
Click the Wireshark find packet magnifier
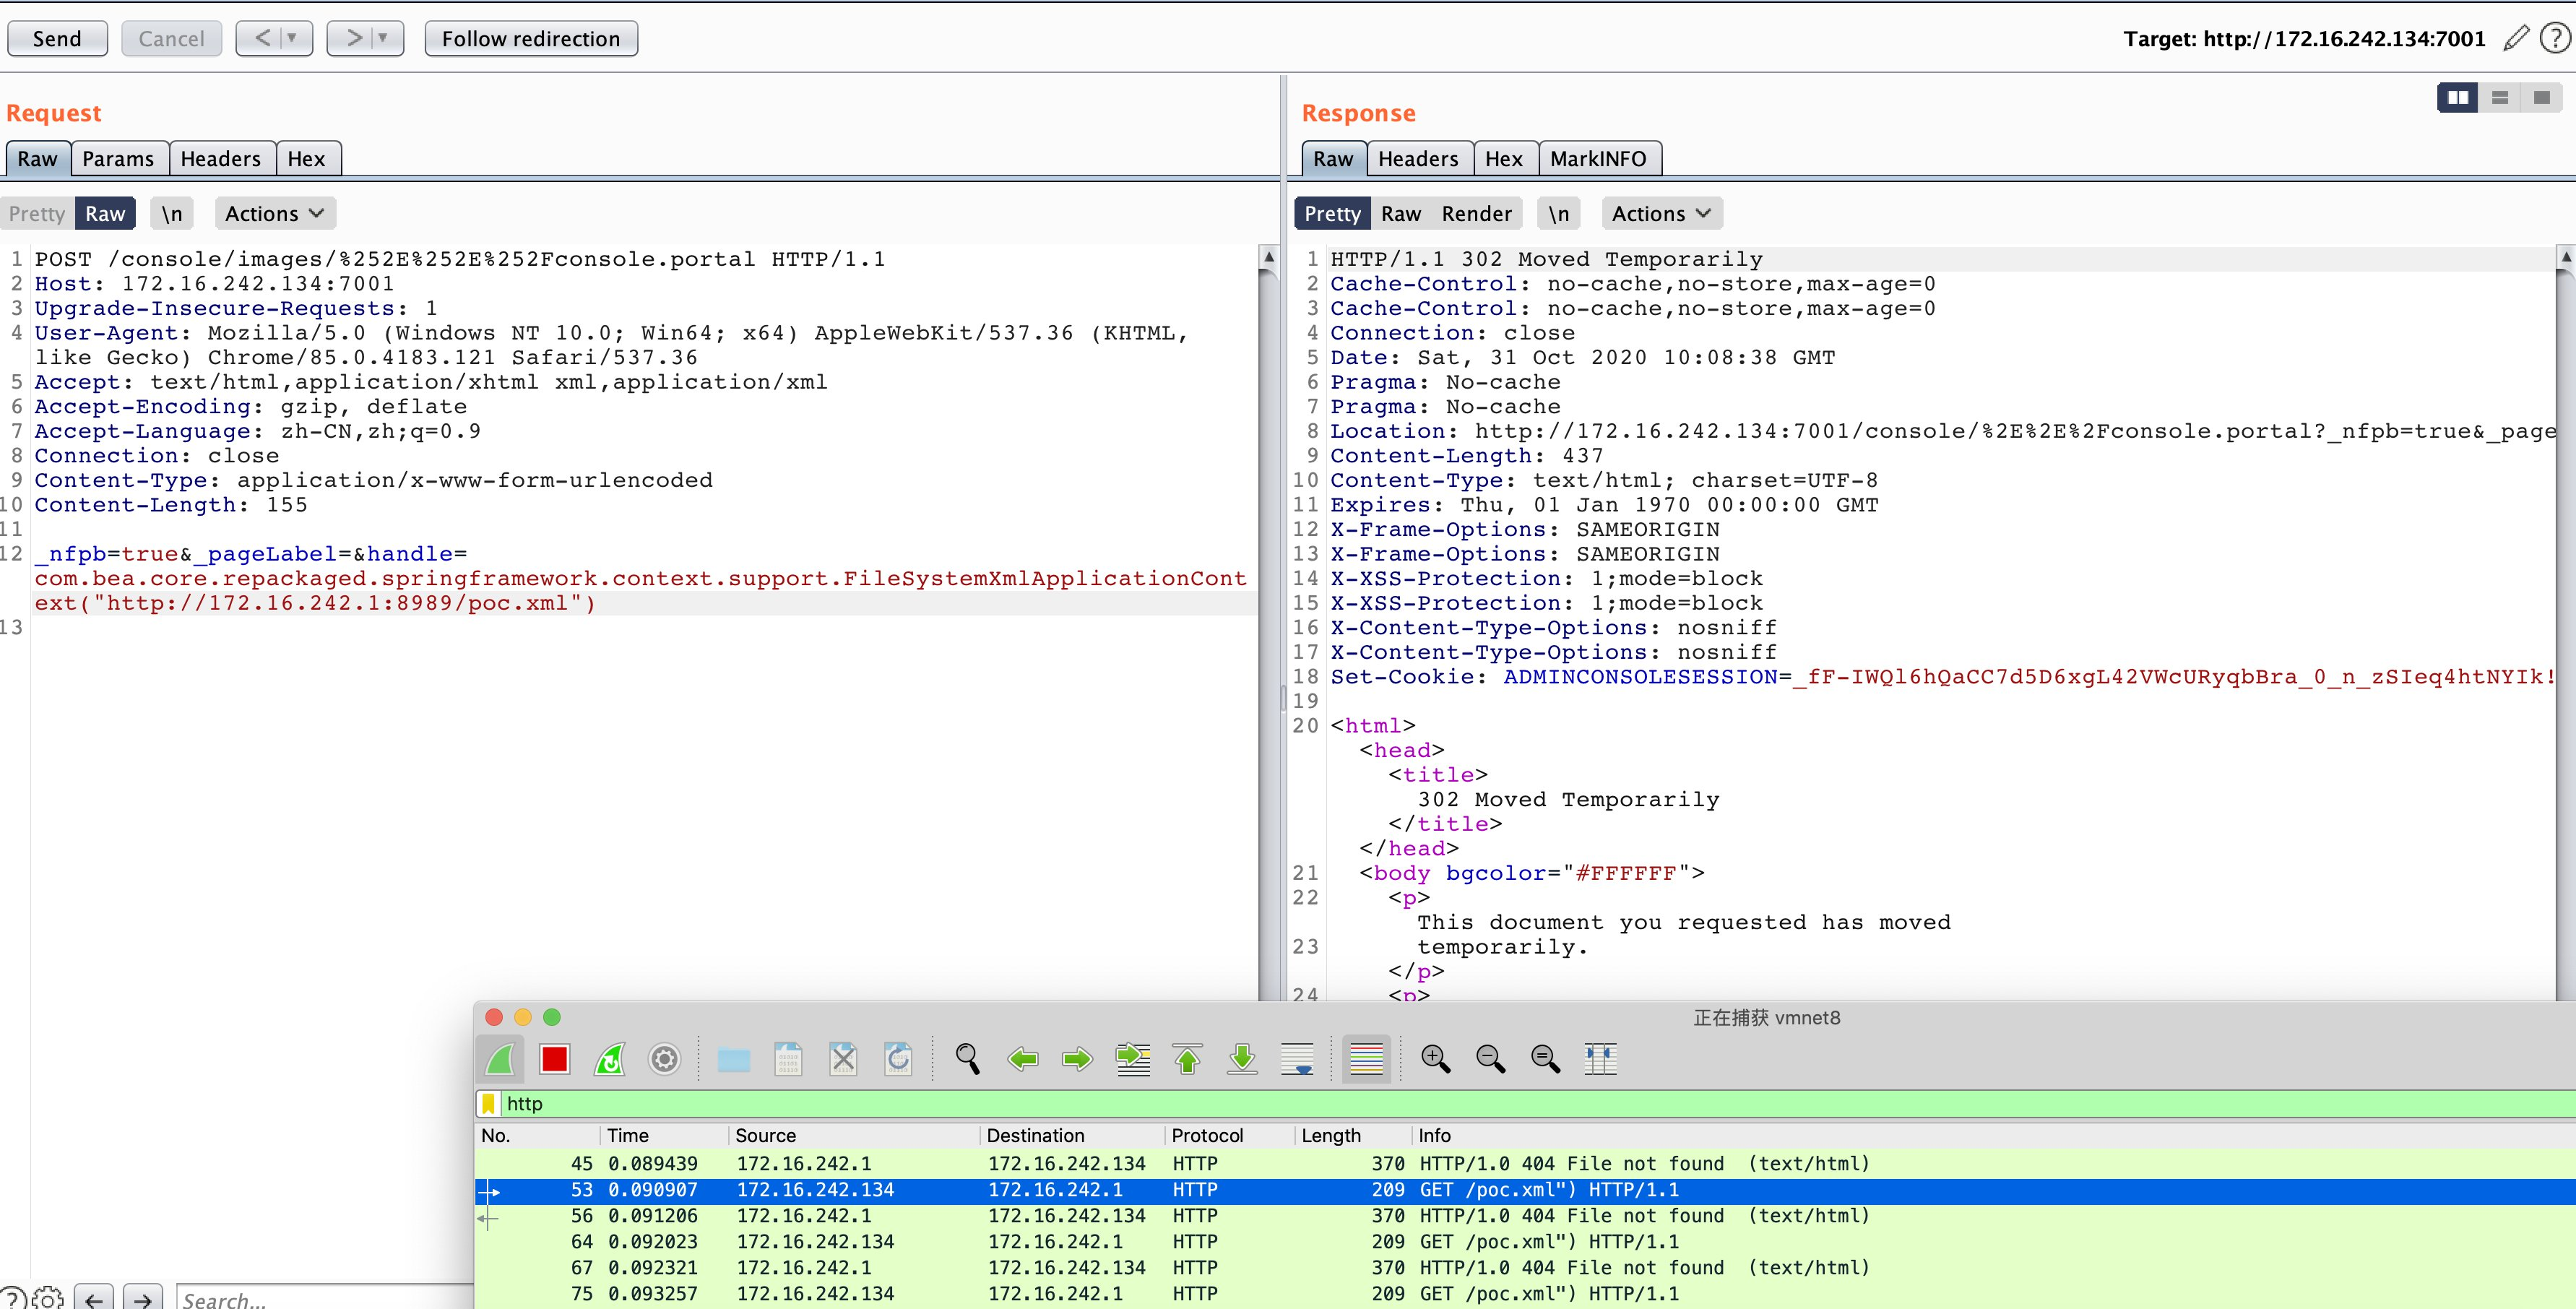click(967, 1058)
